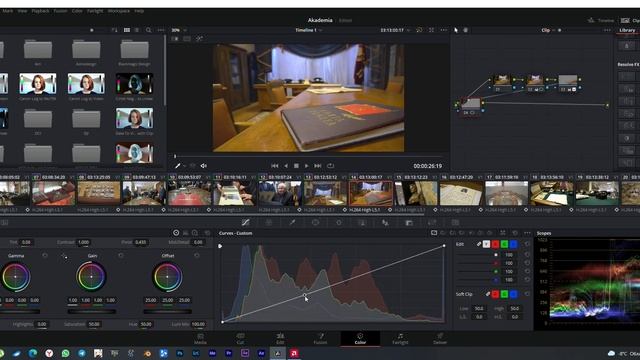Open the Power Window palette icon
The image size is (640, 360).
click(x=316, y=222)
